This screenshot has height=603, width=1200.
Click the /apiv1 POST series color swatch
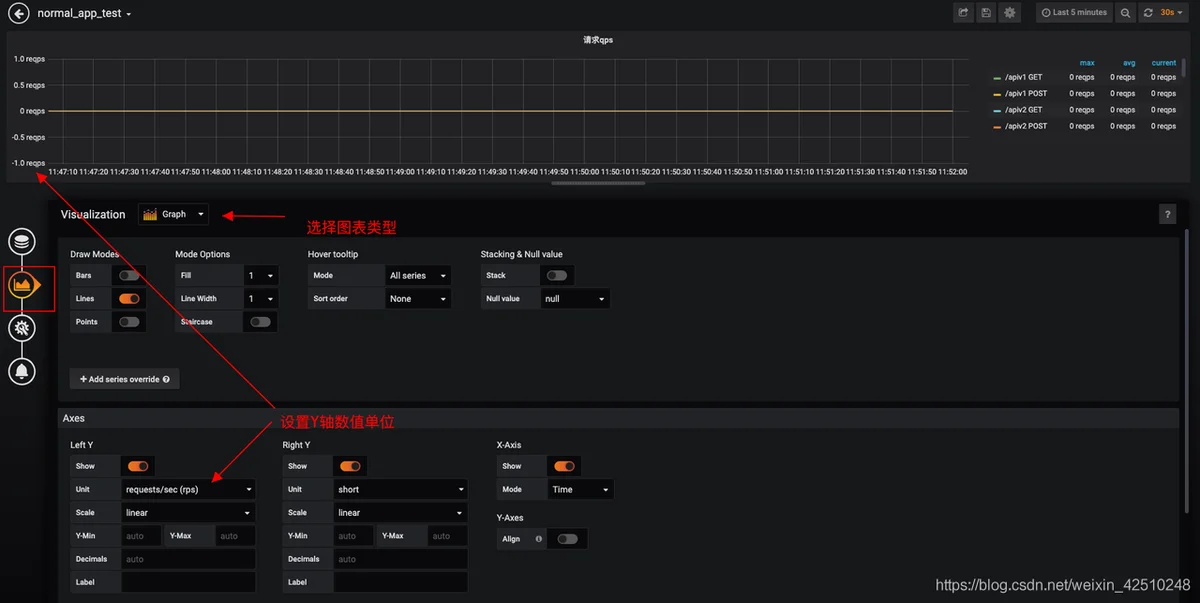997,93
